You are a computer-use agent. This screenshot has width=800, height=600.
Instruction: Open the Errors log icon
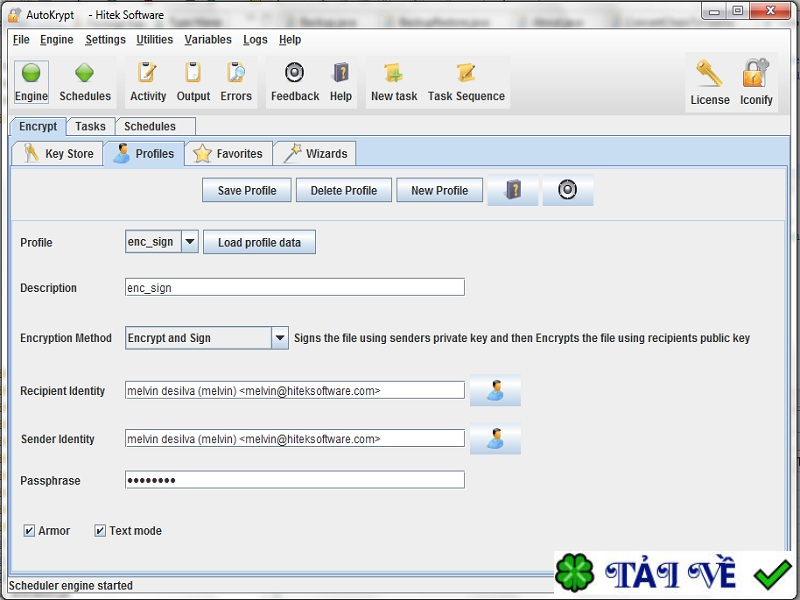[x=236, y=82]
